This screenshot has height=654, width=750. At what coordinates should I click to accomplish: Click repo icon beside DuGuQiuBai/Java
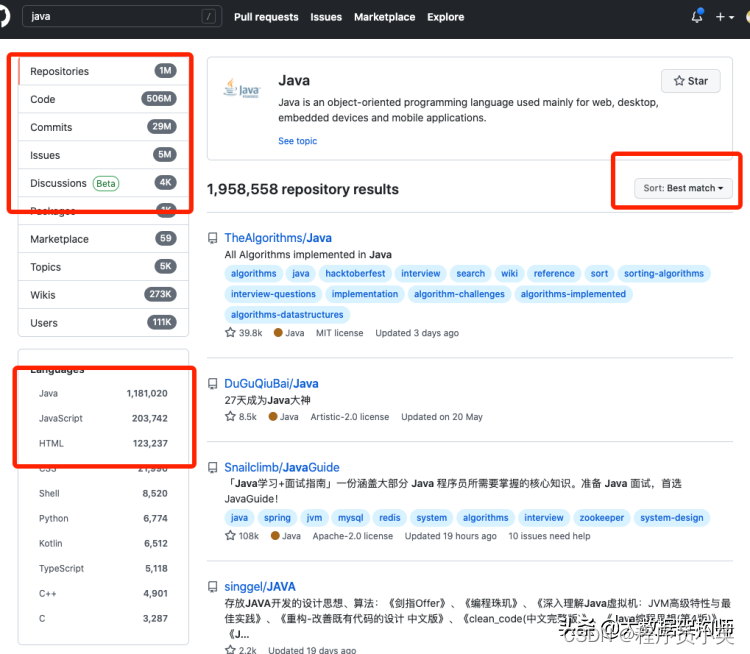pos(212,384)
